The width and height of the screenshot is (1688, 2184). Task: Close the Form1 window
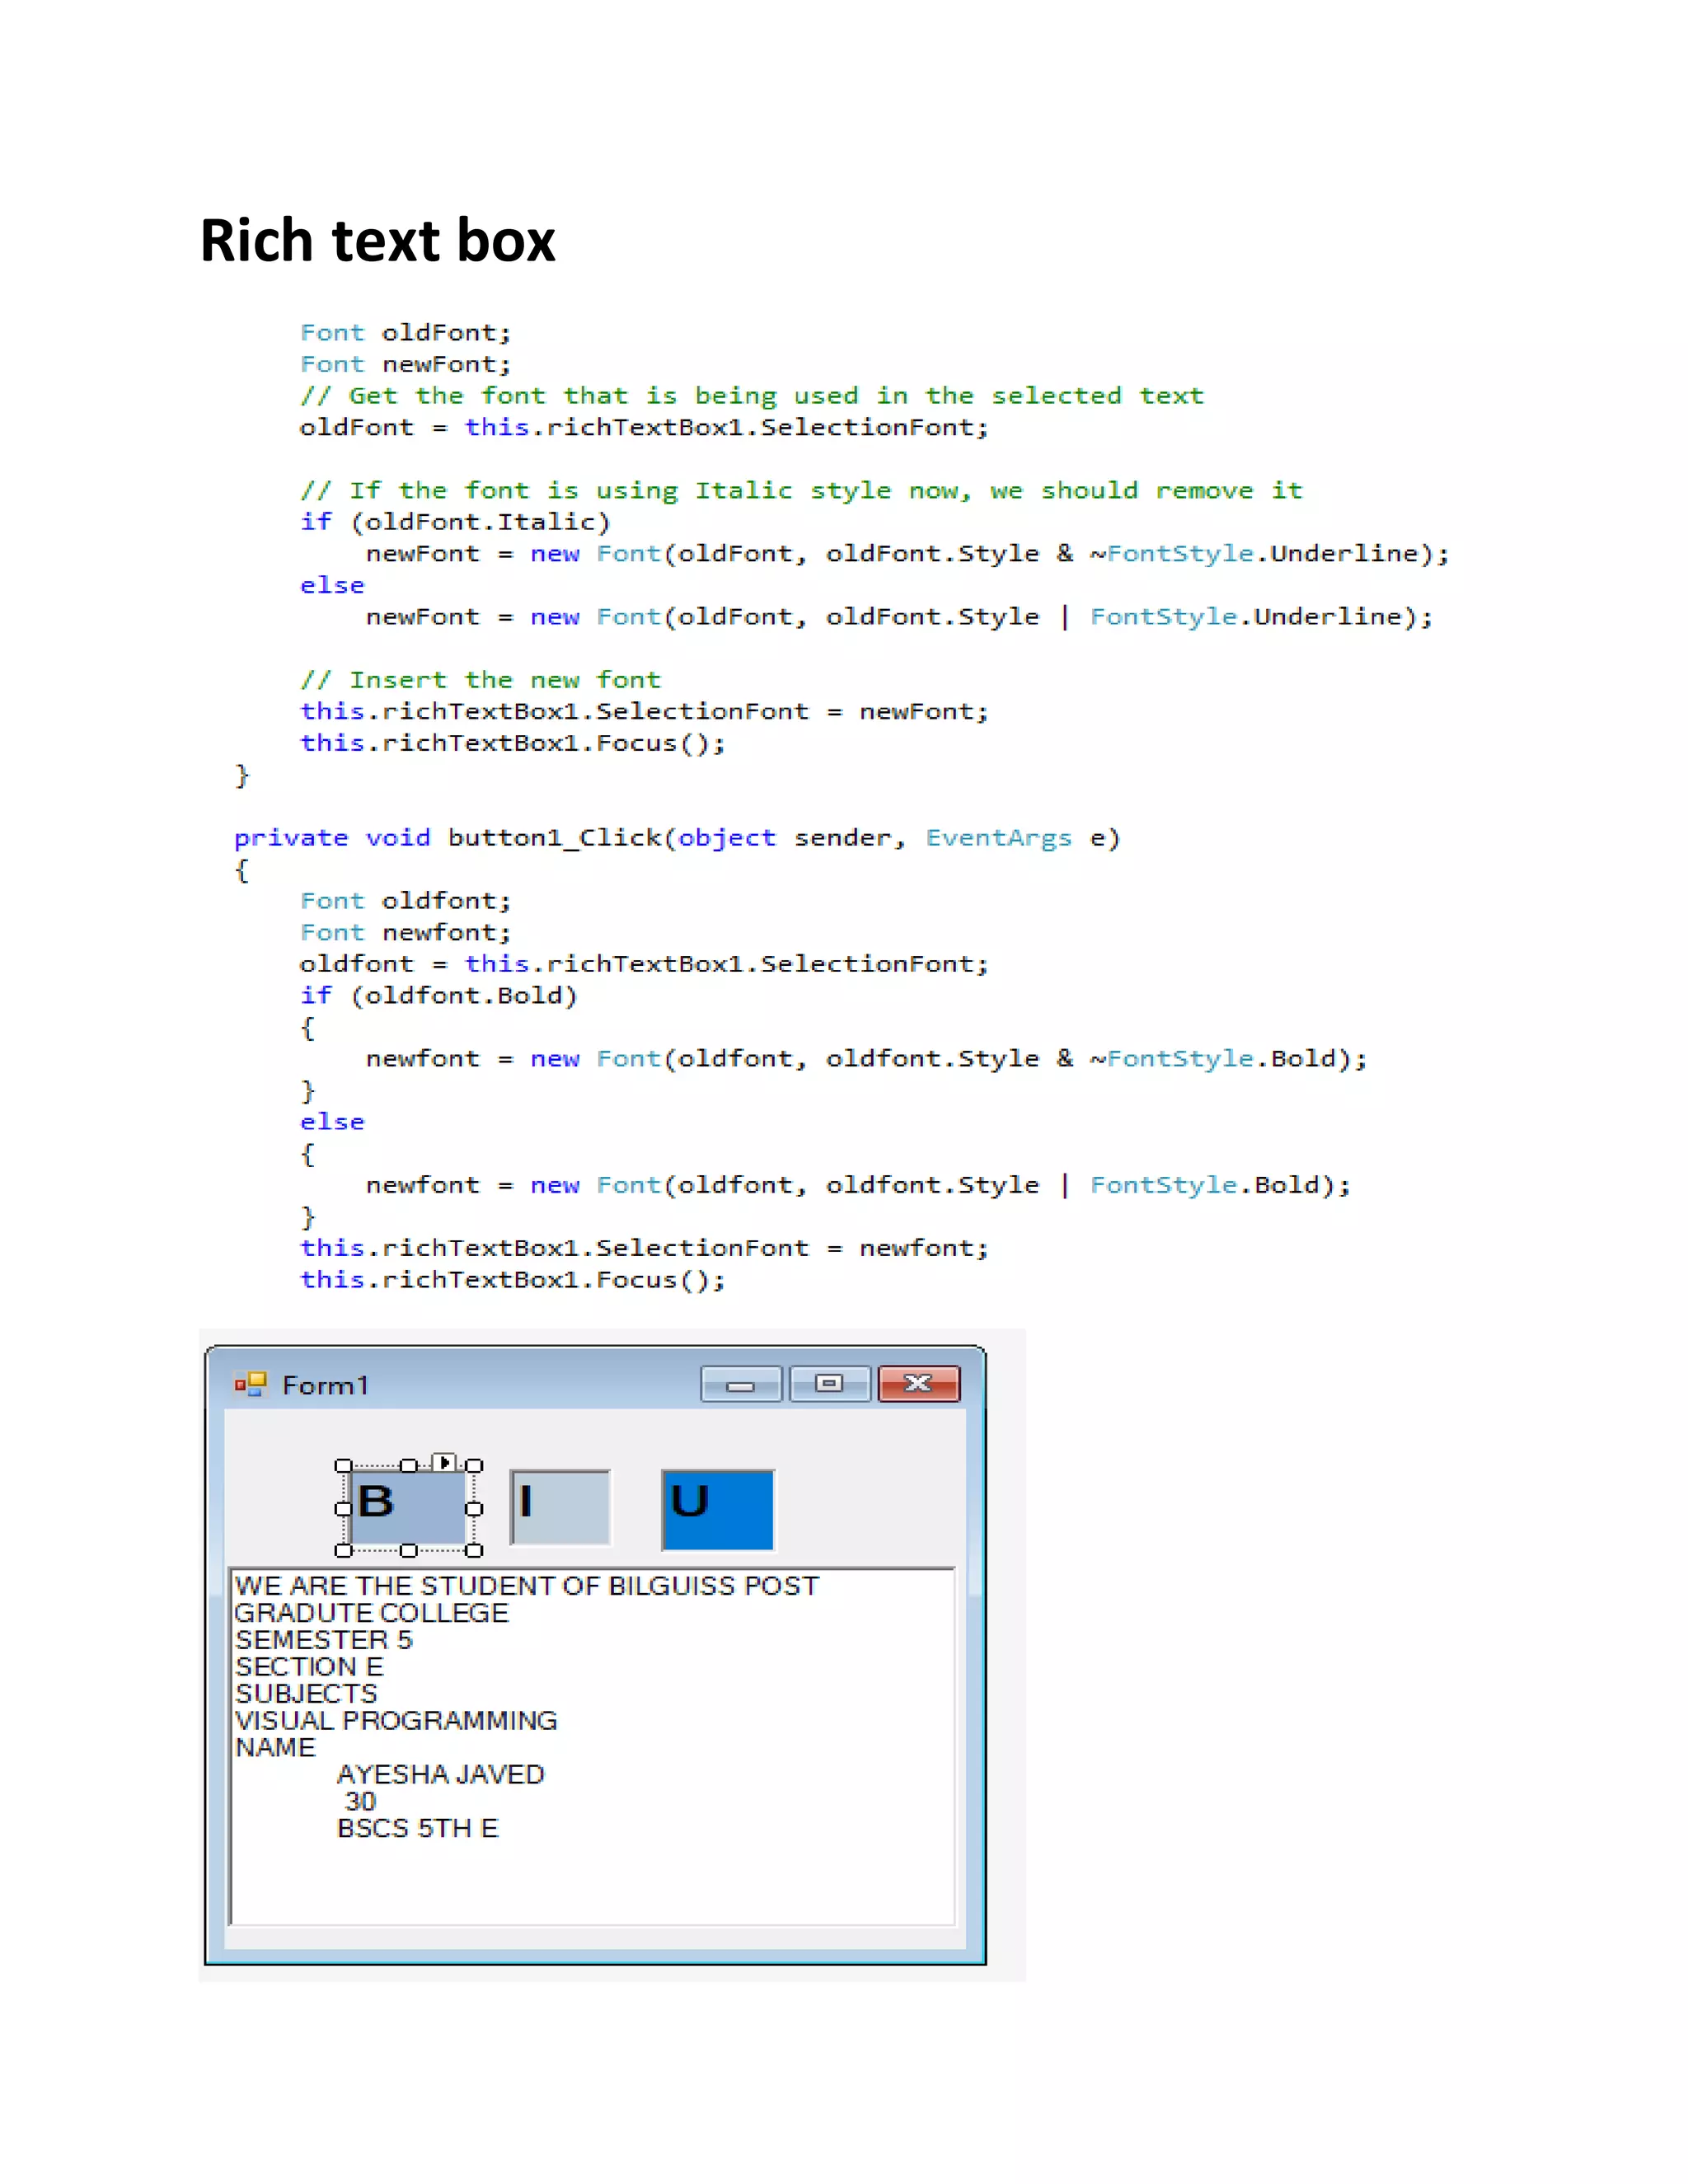coord(918,1384)
